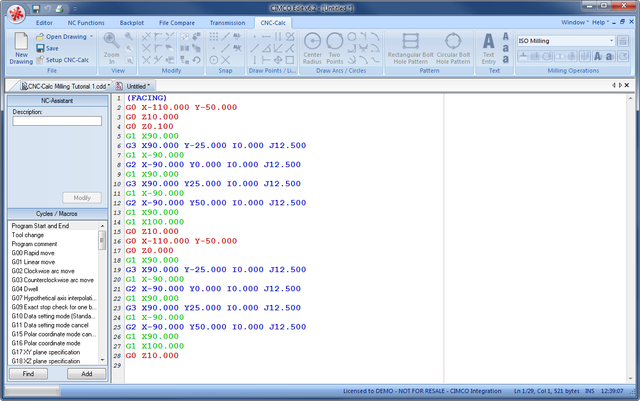Screen dimensions: 640x401
Task: Click the rotate arrow icon in Modify
Action: pyautogui.click(x=197, y=60)
